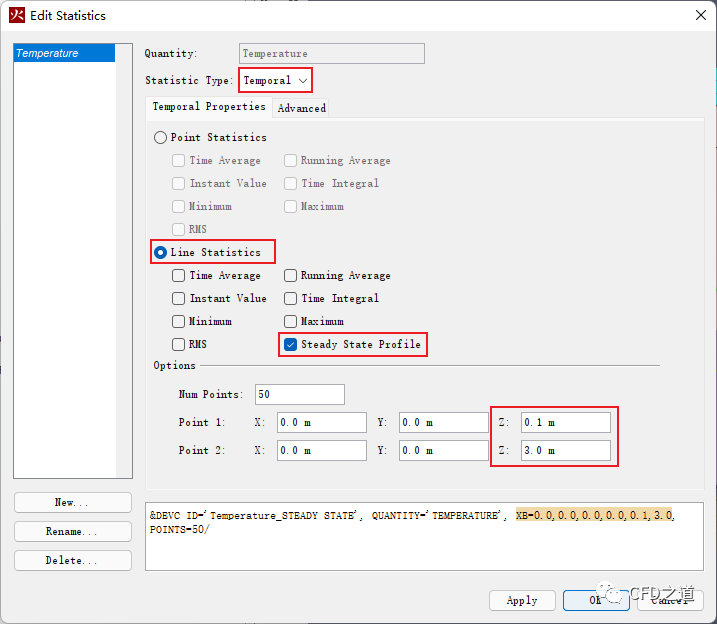
Task: Click the Delete... button
Action: (x=73, y=560)
